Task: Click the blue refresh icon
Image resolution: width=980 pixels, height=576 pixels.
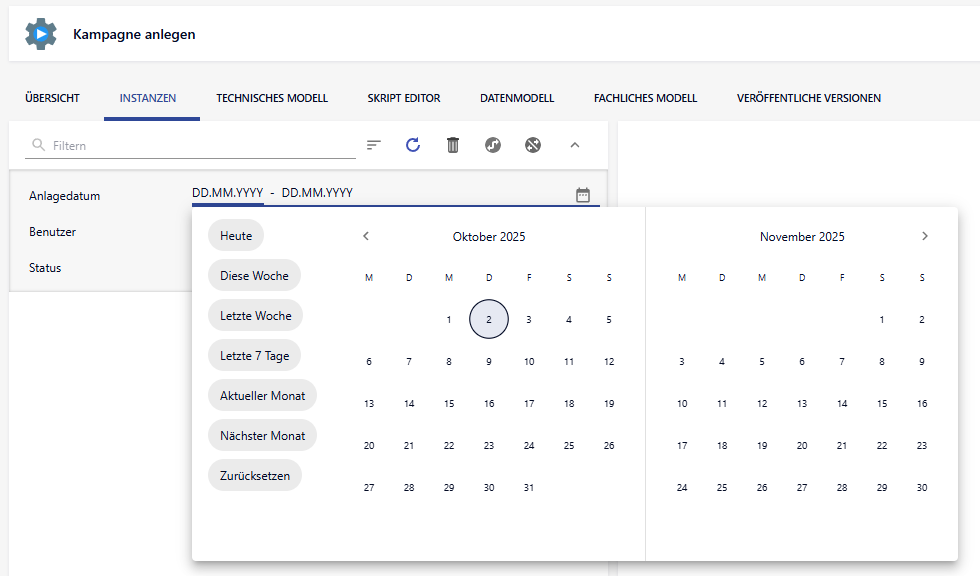Action: click(x=413, y=145)
